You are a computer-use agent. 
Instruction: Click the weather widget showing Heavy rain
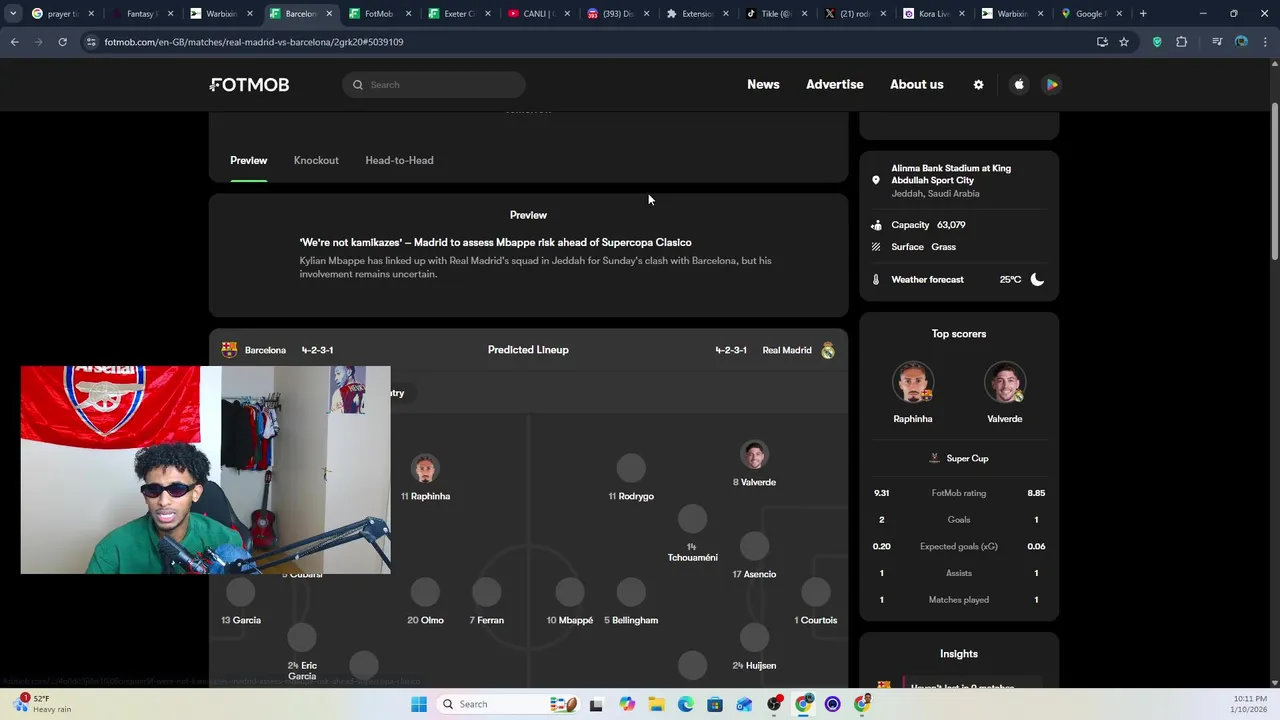44,704
